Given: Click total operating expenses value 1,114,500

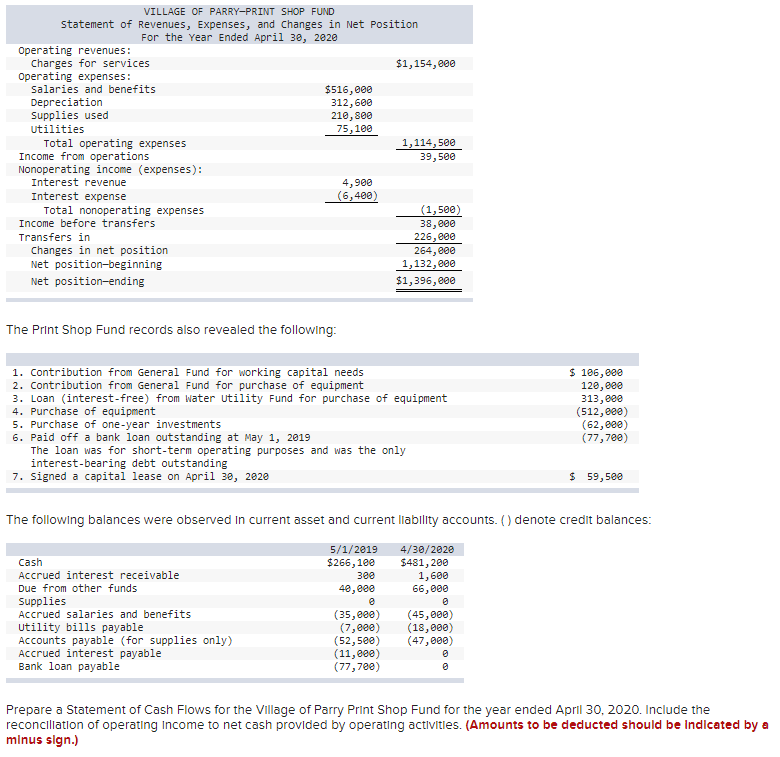Looking at the screenshot, I should (428, 143).
